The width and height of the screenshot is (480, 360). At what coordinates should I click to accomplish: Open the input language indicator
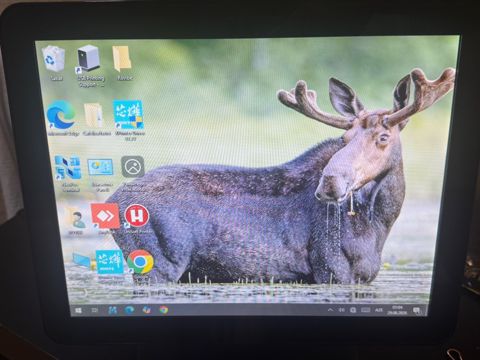coord(378,310)
